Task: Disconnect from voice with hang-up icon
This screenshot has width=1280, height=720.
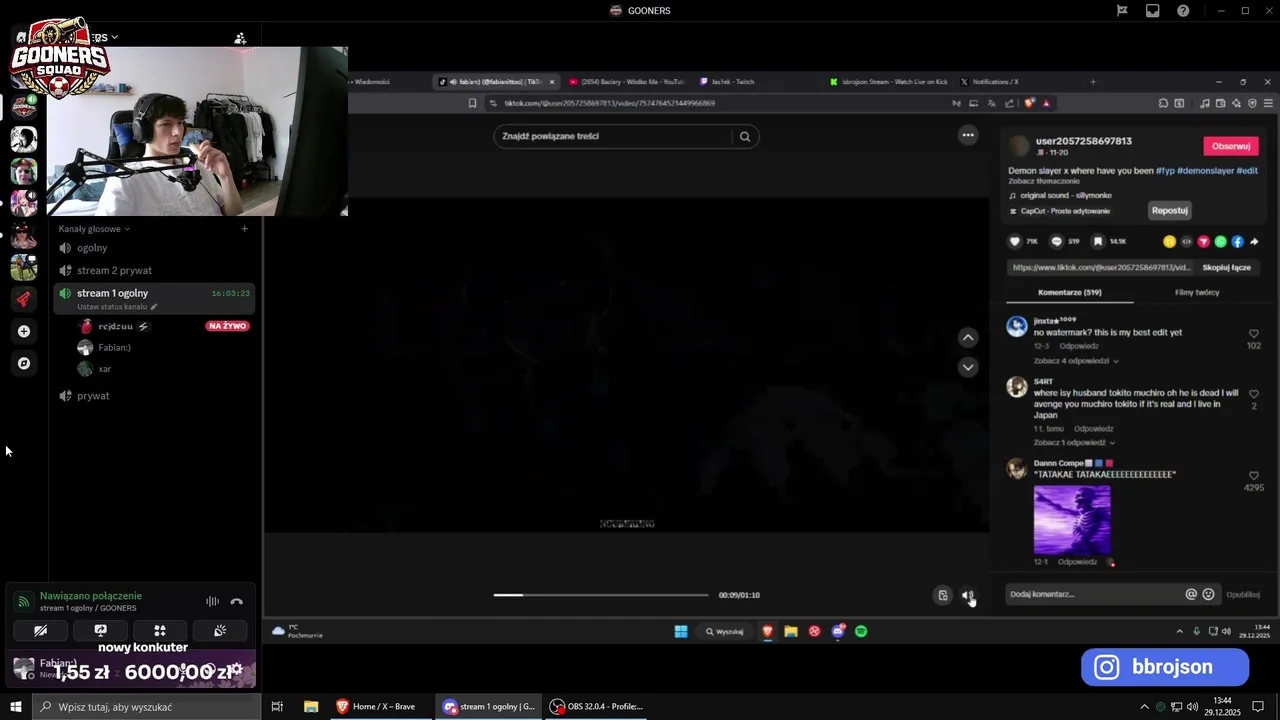Action: coord(237,601)
